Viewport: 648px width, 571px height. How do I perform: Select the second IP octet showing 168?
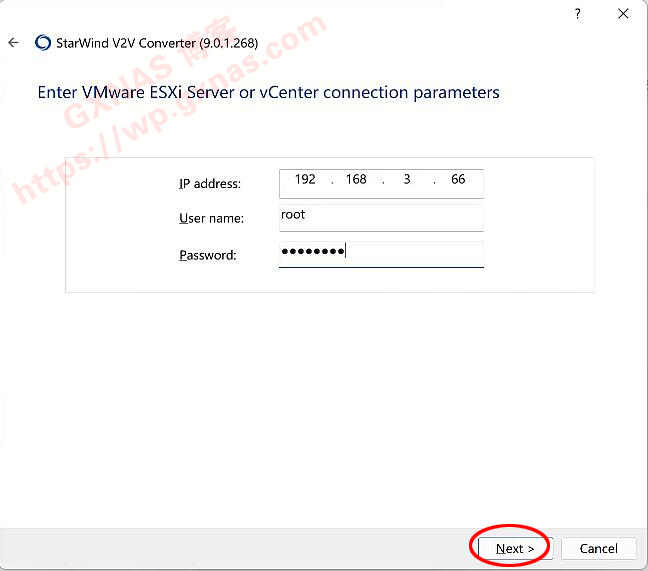pyautogui.click(x=356, y=180)
